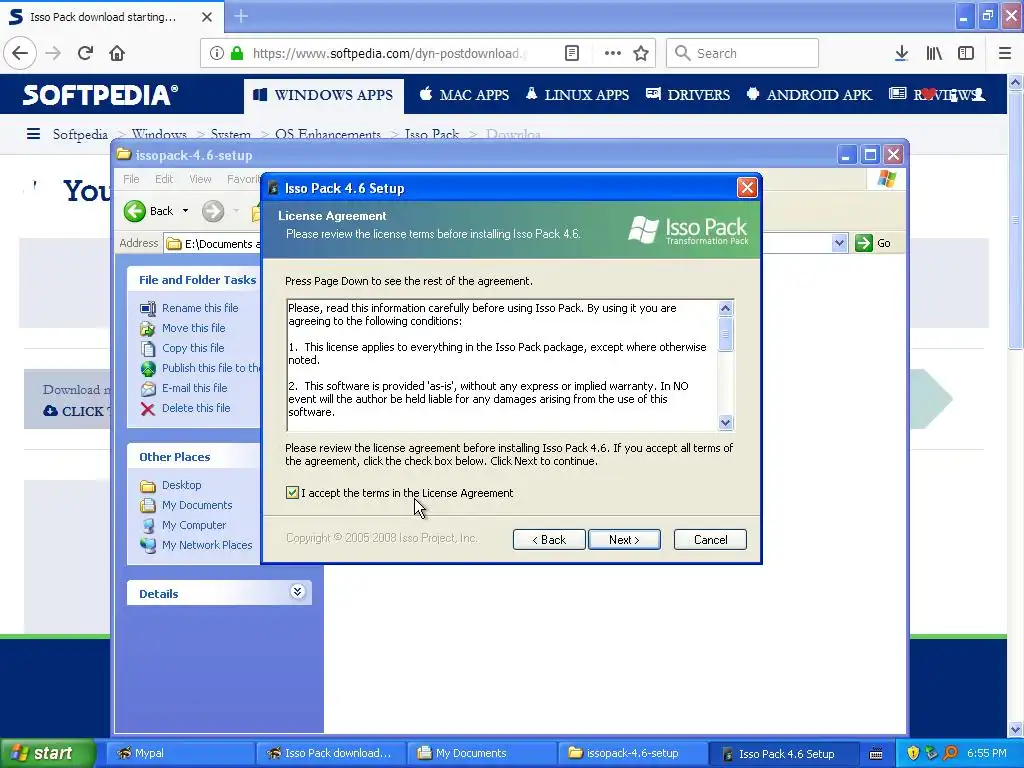Go back in browser history
The image size is (1024, 768).
tap(20, 53)
